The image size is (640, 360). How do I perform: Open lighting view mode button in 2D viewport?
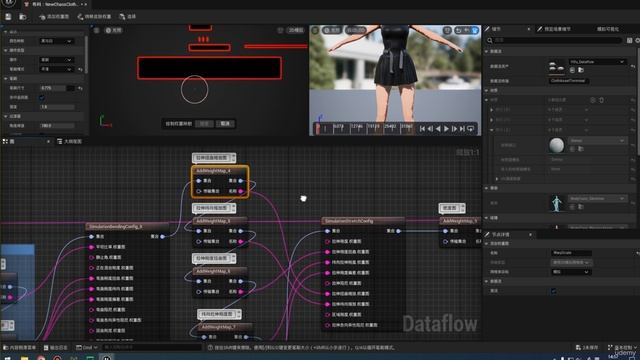[114, 30]
